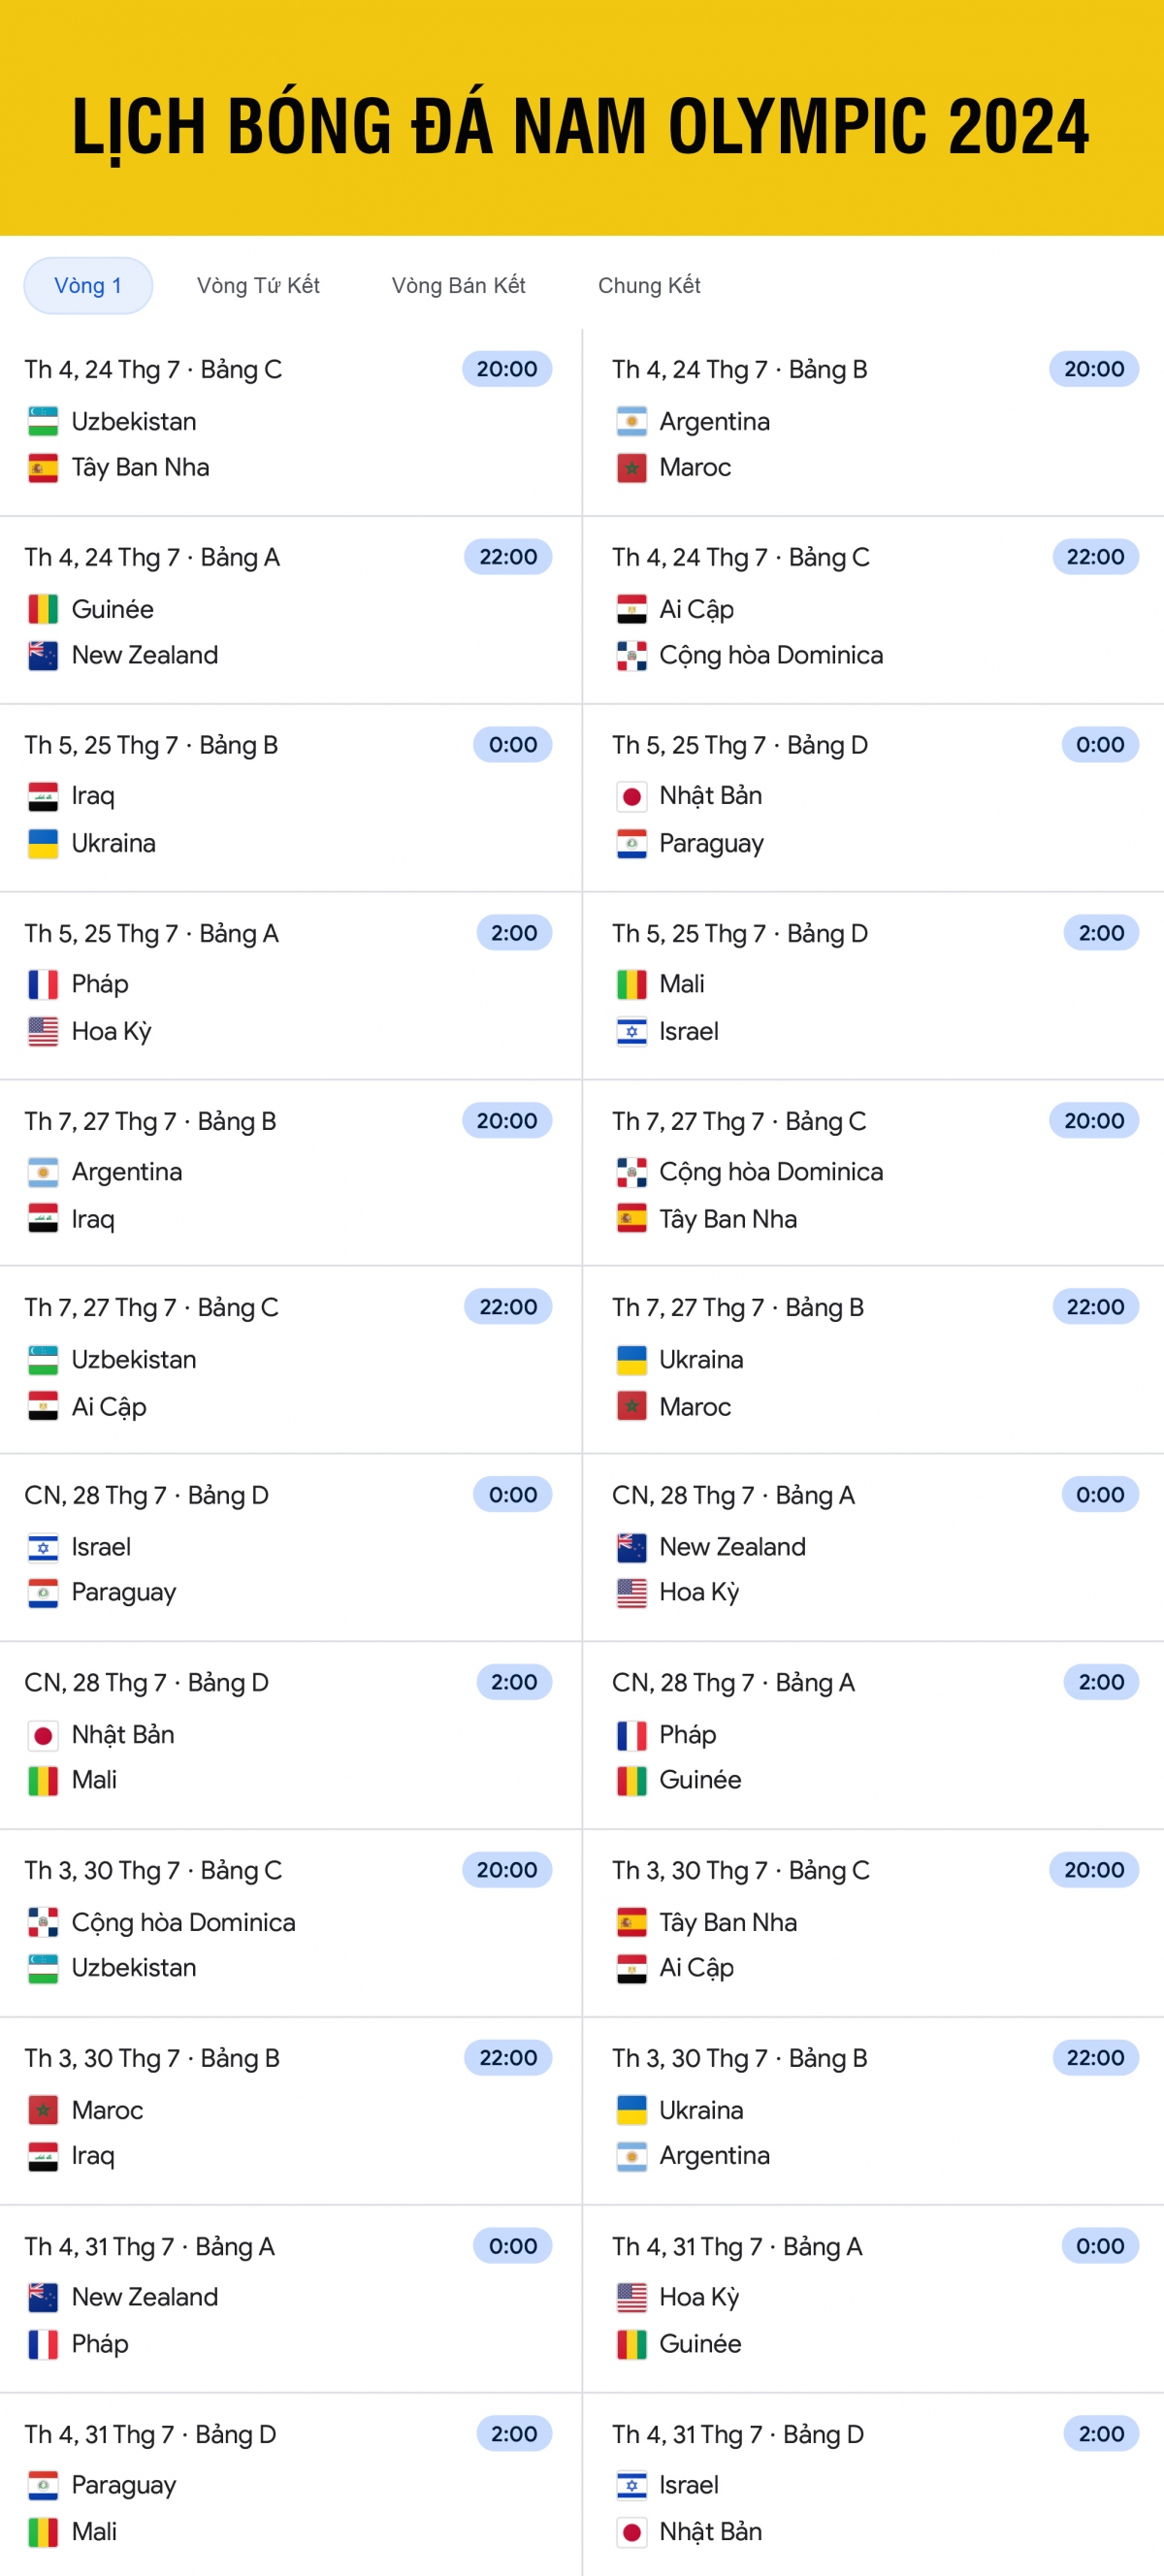Screen dimensions: 1164x2576
Task: Click Argentina flag in Ukraina–Argentina match
Action: click(x=631, y=2155)
